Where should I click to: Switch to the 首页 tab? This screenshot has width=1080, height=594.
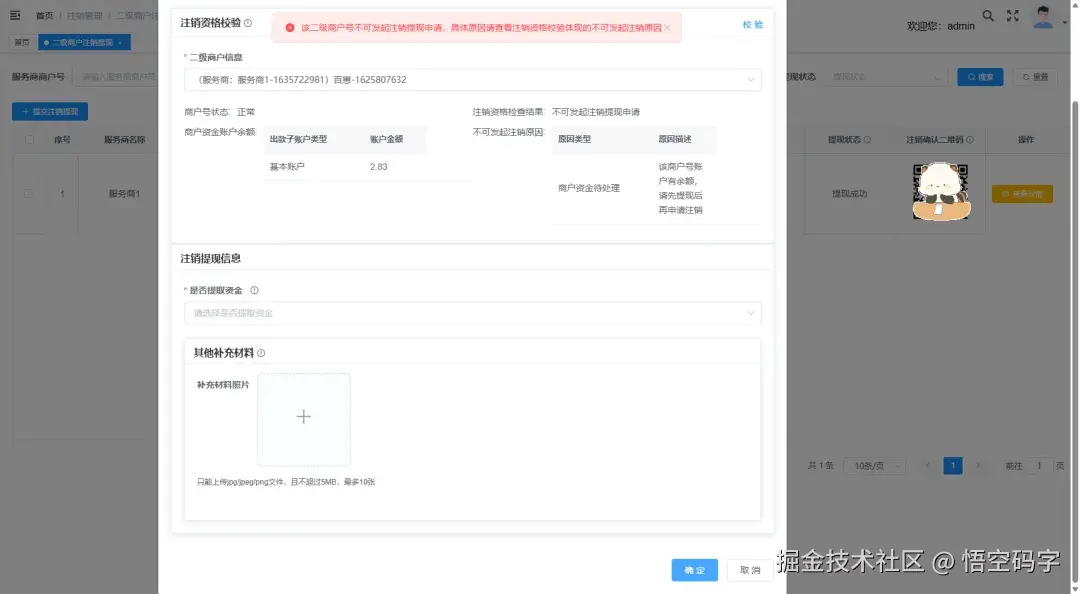click(22, 43)
